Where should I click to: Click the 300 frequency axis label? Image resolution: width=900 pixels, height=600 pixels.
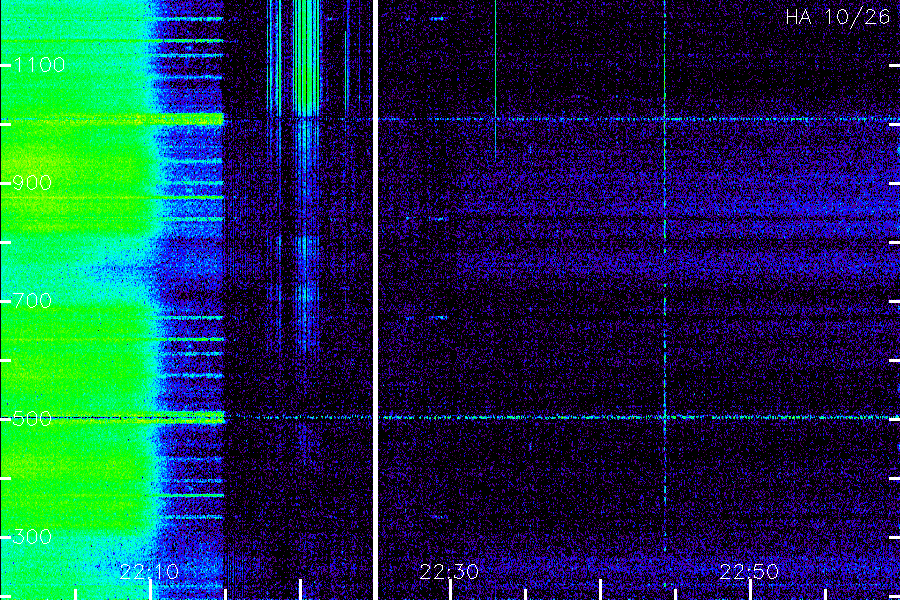(32, 537)
